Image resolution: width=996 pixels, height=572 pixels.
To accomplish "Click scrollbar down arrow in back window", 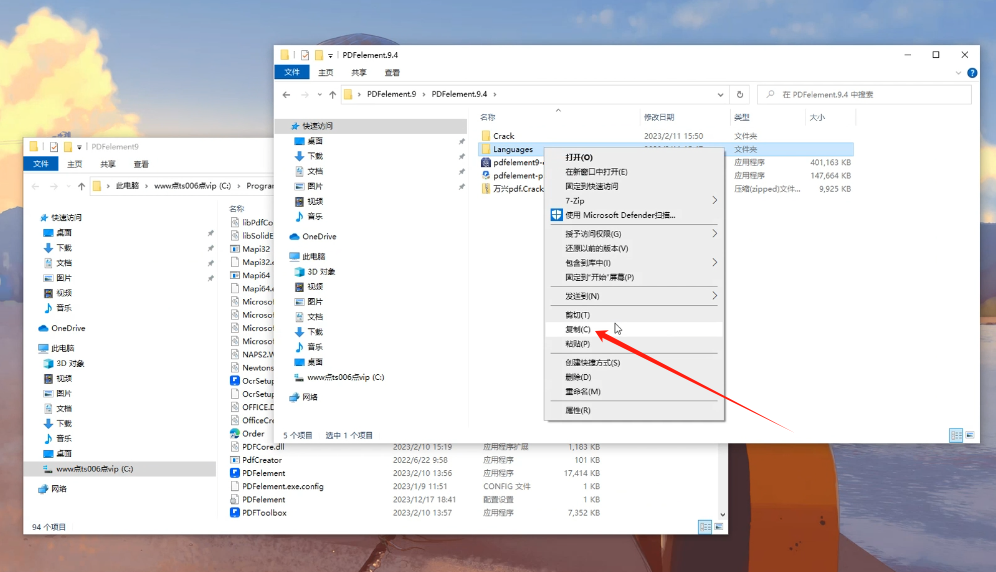I will [x=723, y=514].
